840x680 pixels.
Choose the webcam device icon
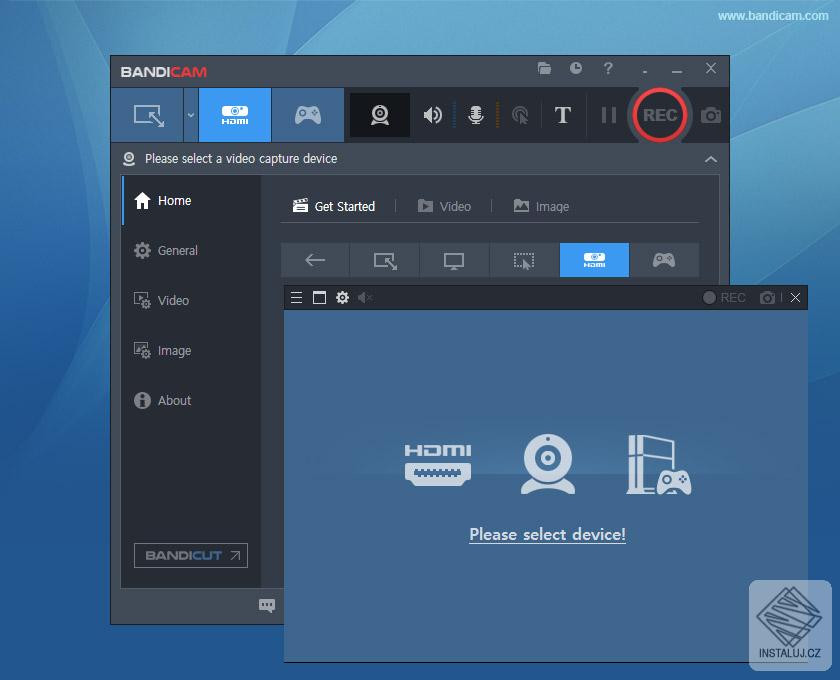click(548, 464)
